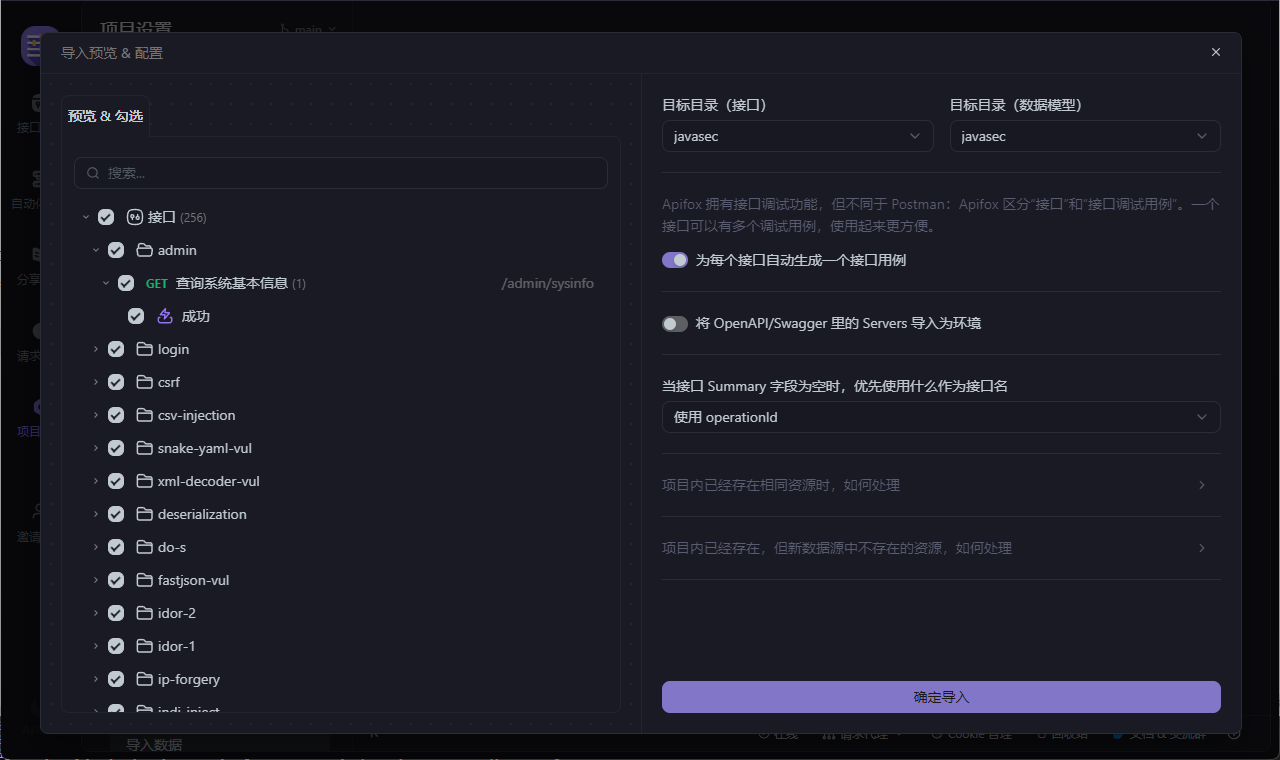Click the 成功 example case icon

click(x=165, y=316)
